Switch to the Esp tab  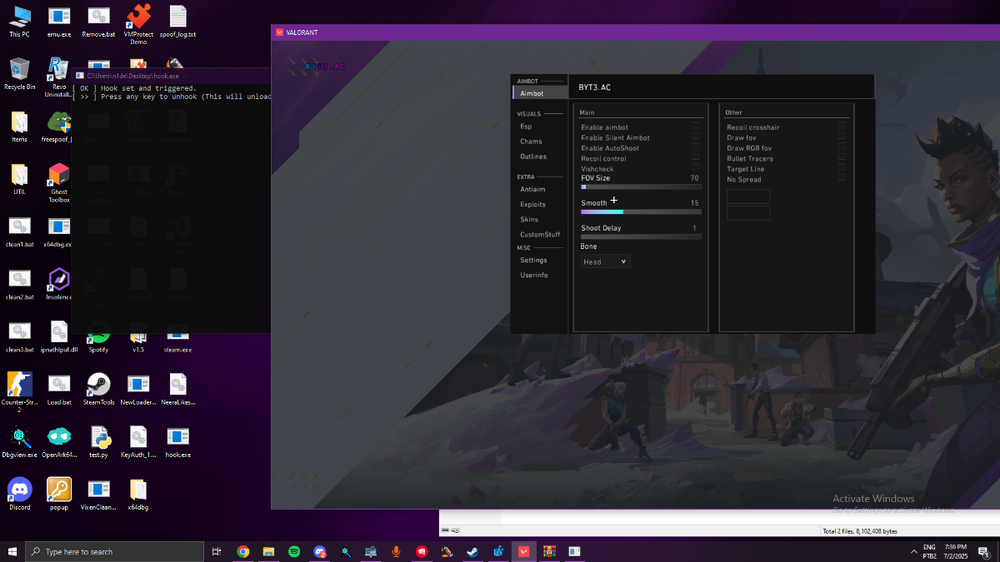click(x=526, y=127)
